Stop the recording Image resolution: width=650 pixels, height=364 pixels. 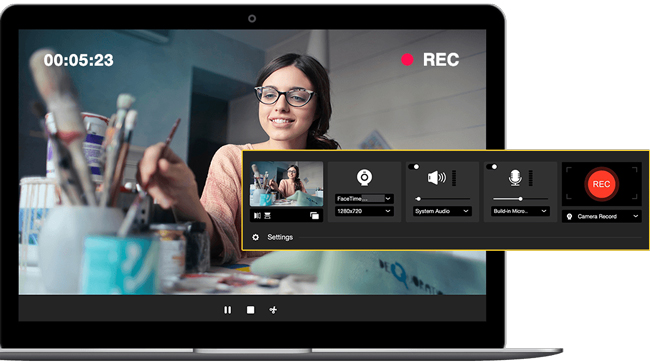[x=250, y=310]
